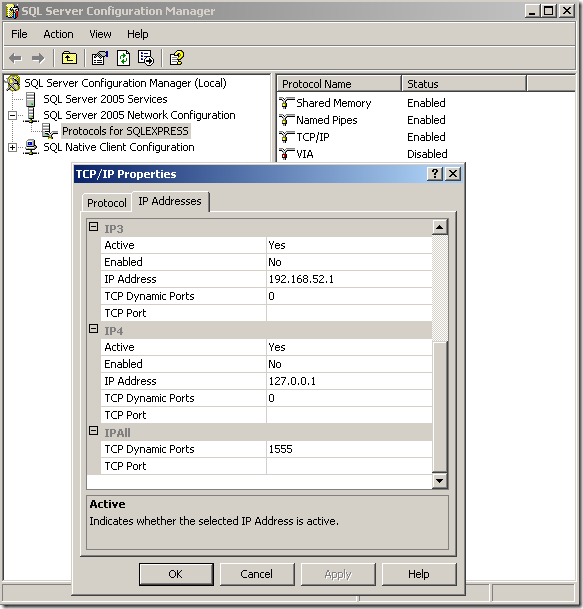This screenshot has width=583, height=609.
Task: Click the Export List toolbar icon
Action: point(146,58)
